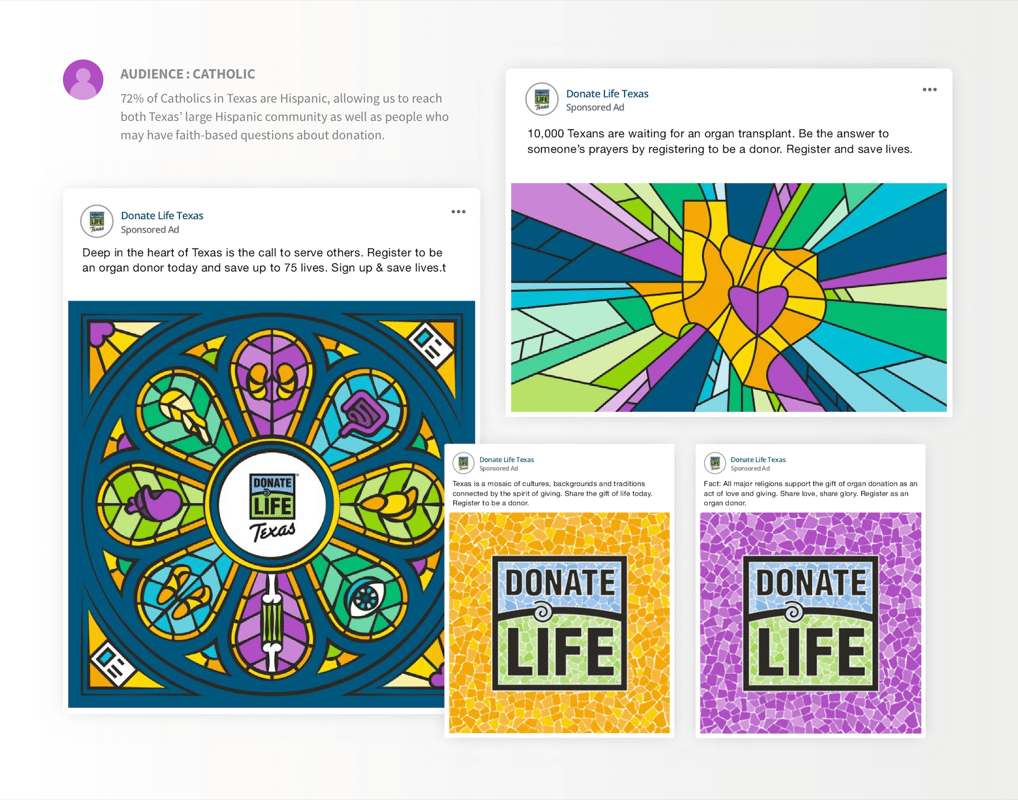Open the Donate Life Texas link on the orange mosaic ad
This screenshot has height=800, width=1018.
click(x=506, y=460)
